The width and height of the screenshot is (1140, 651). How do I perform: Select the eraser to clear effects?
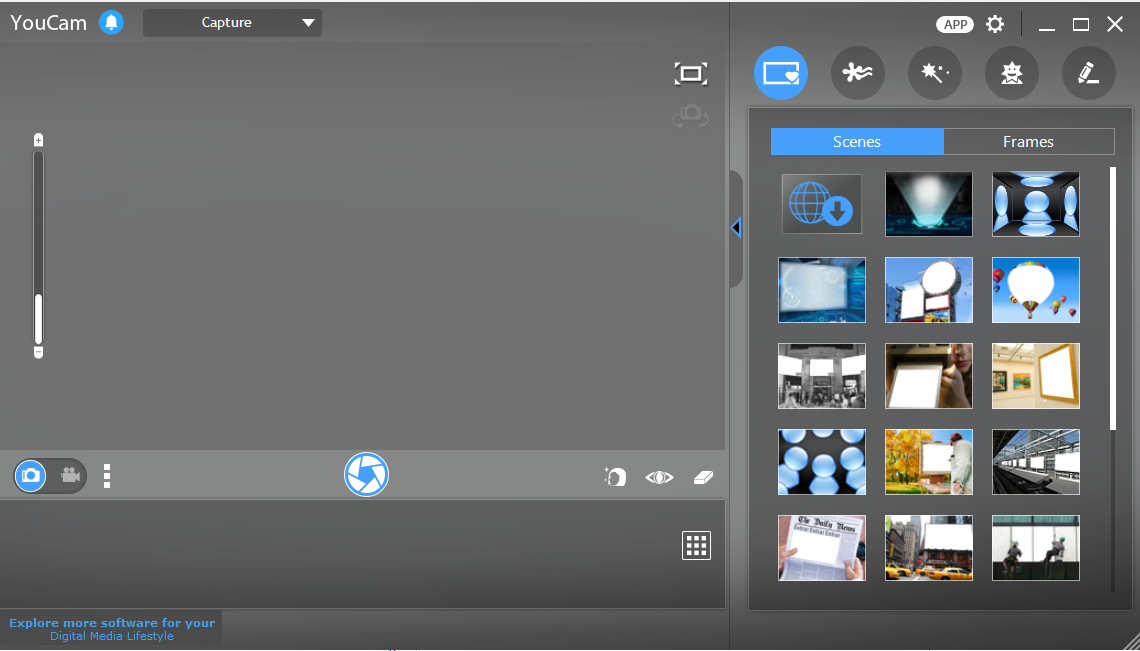pyautogui.click(x=703, y=477)
